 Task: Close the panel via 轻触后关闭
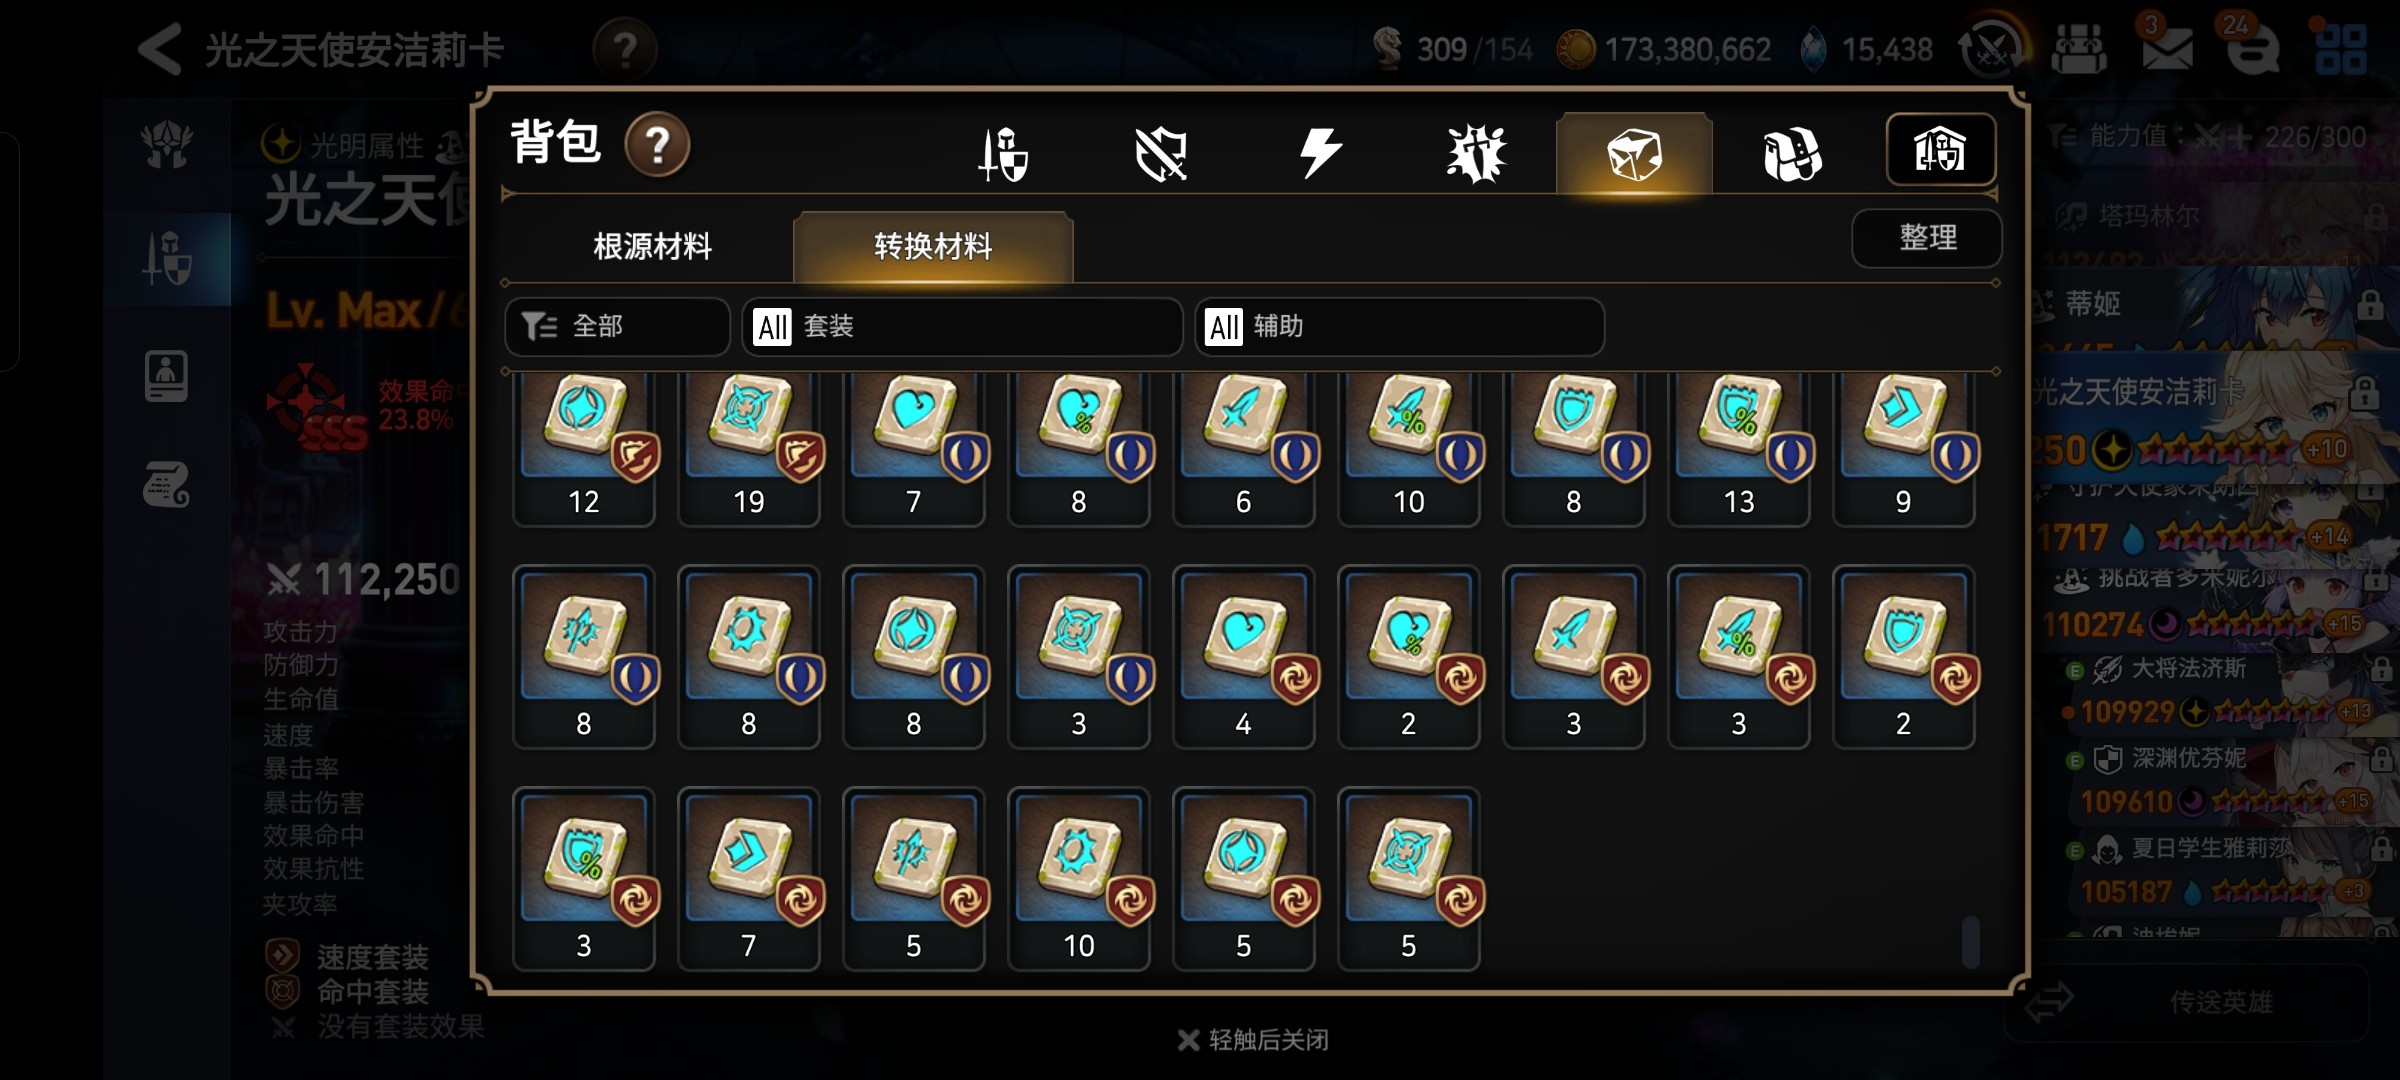(x=1254, y=1040)
